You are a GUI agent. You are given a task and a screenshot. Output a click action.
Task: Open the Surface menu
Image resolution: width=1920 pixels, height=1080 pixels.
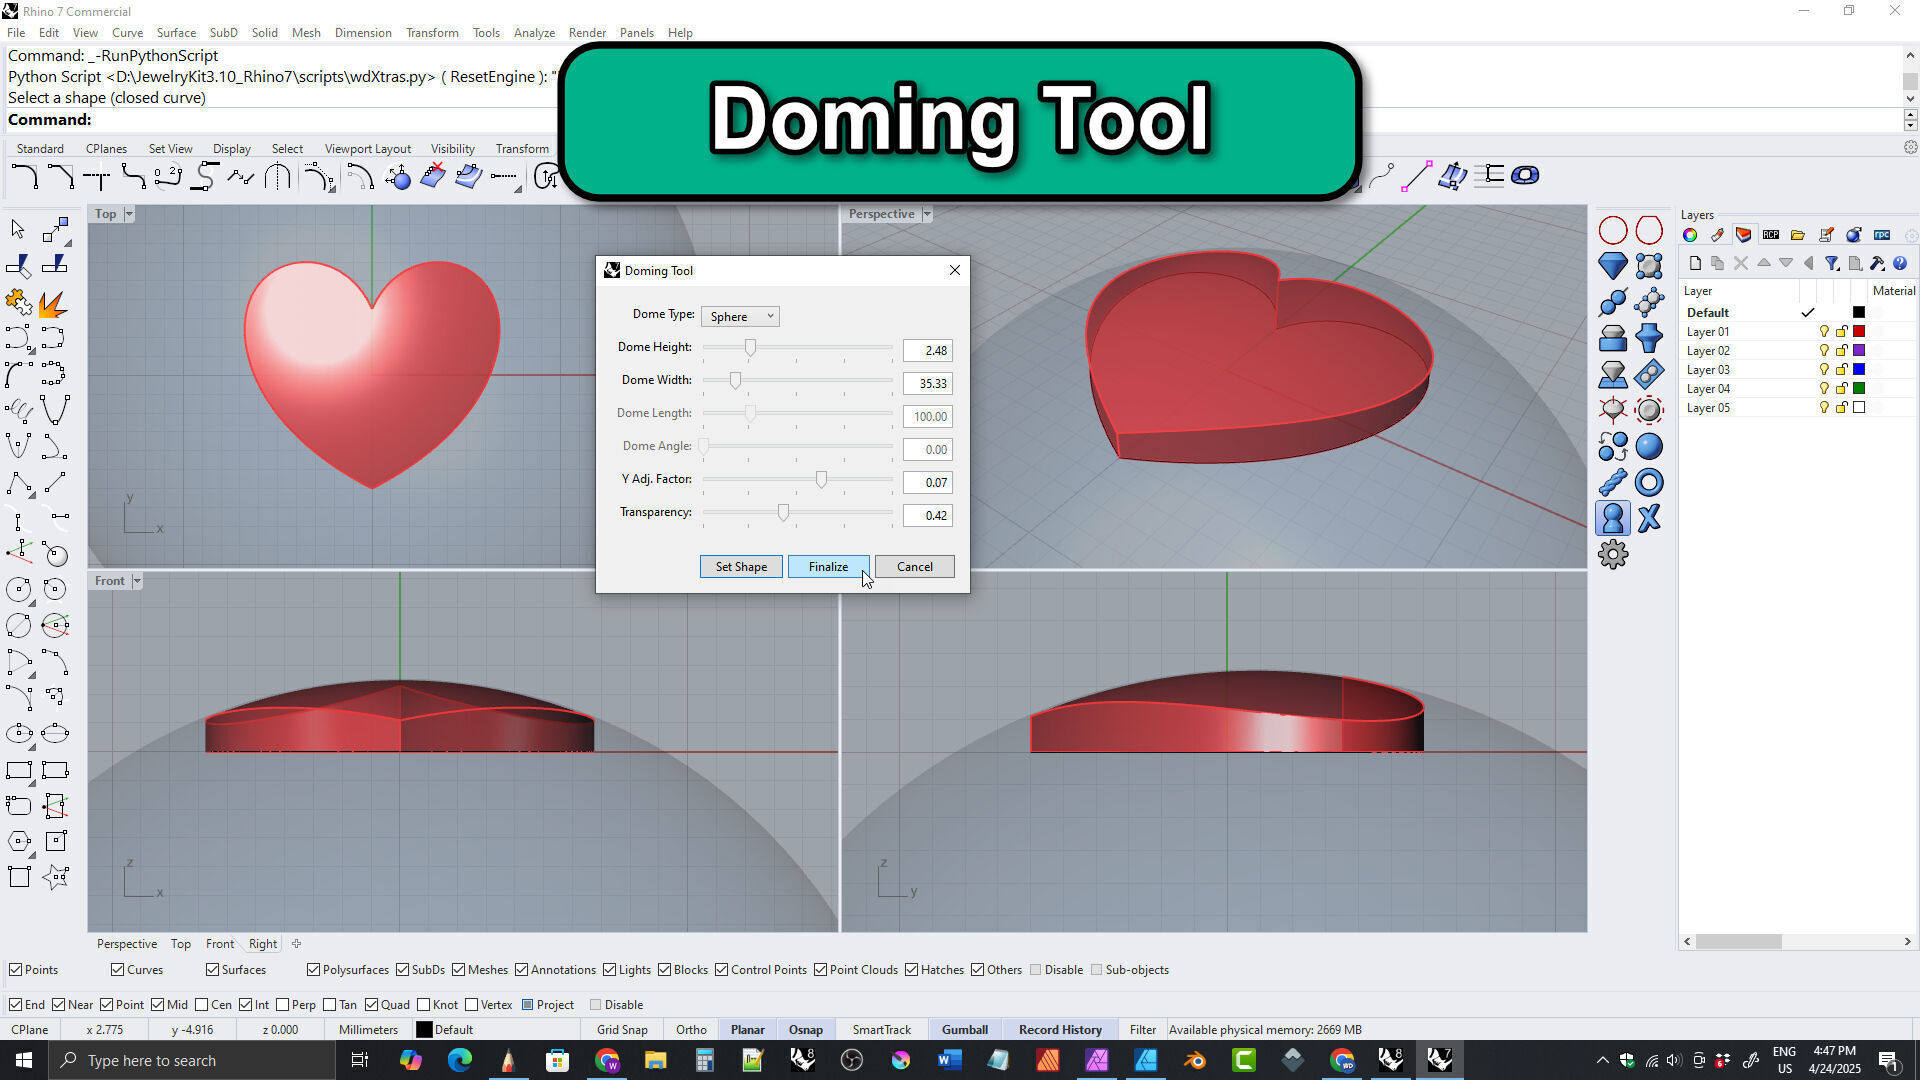tap(176, 33)
